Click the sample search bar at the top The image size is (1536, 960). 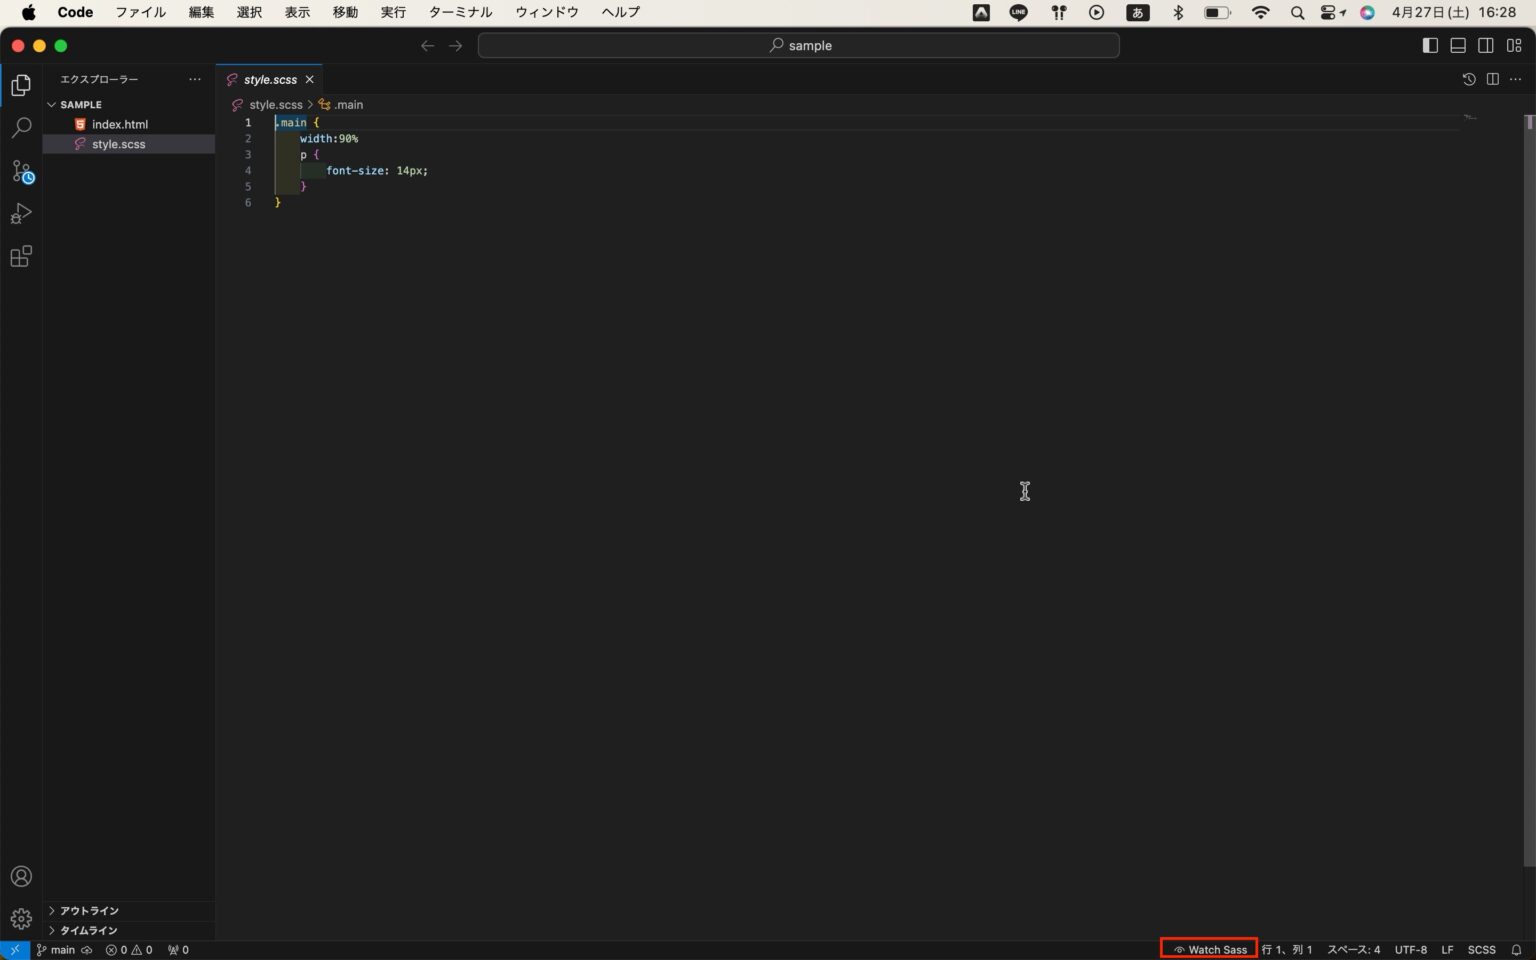coord(800,45)
